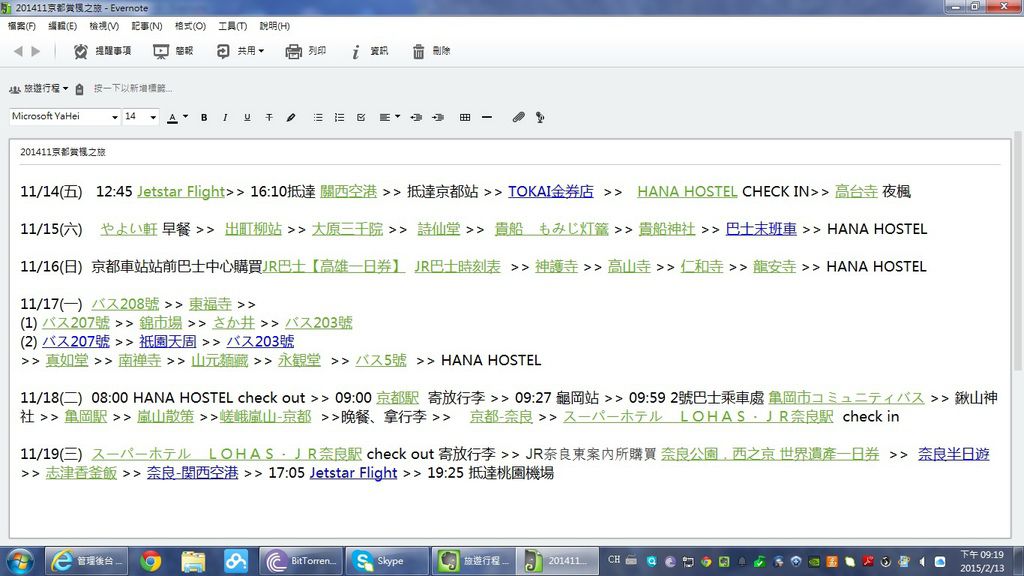1024x576 pixels.
Task: Click the strikethrough formatting icon
Action: click(268, 117)
